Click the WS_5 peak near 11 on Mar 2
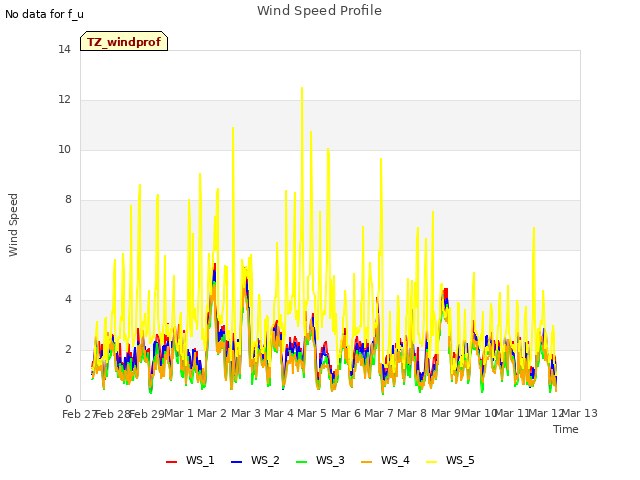Viewport: 640px width, 480px height. pos(233,128)
